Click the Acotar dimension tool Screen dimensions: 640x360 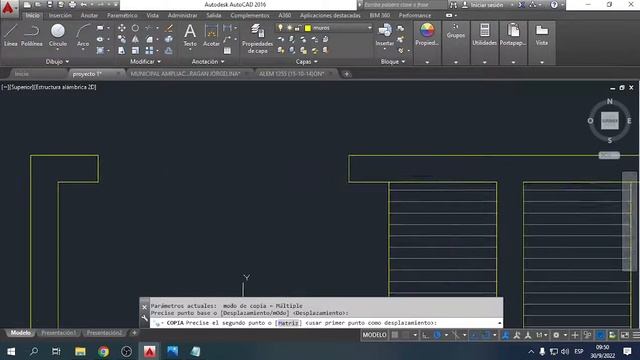(211, 35)
